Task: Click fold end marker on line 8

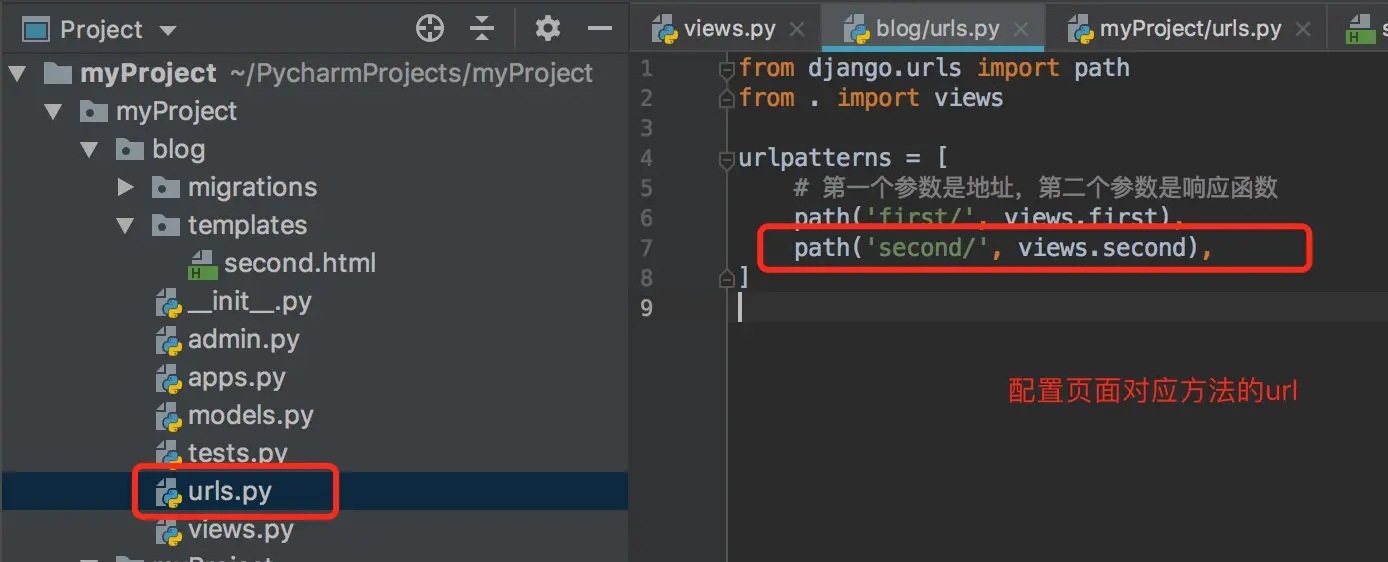Action: coord(728,279)
